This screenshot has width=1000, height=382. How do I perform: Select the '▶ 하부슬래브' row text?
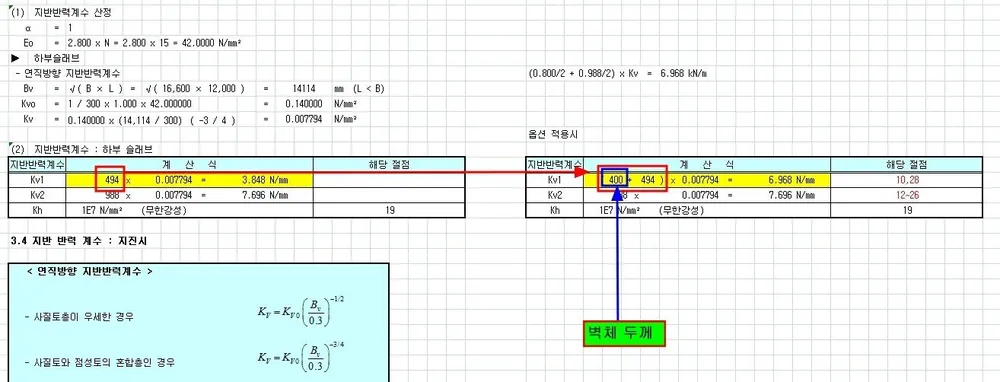click(45, 58)
